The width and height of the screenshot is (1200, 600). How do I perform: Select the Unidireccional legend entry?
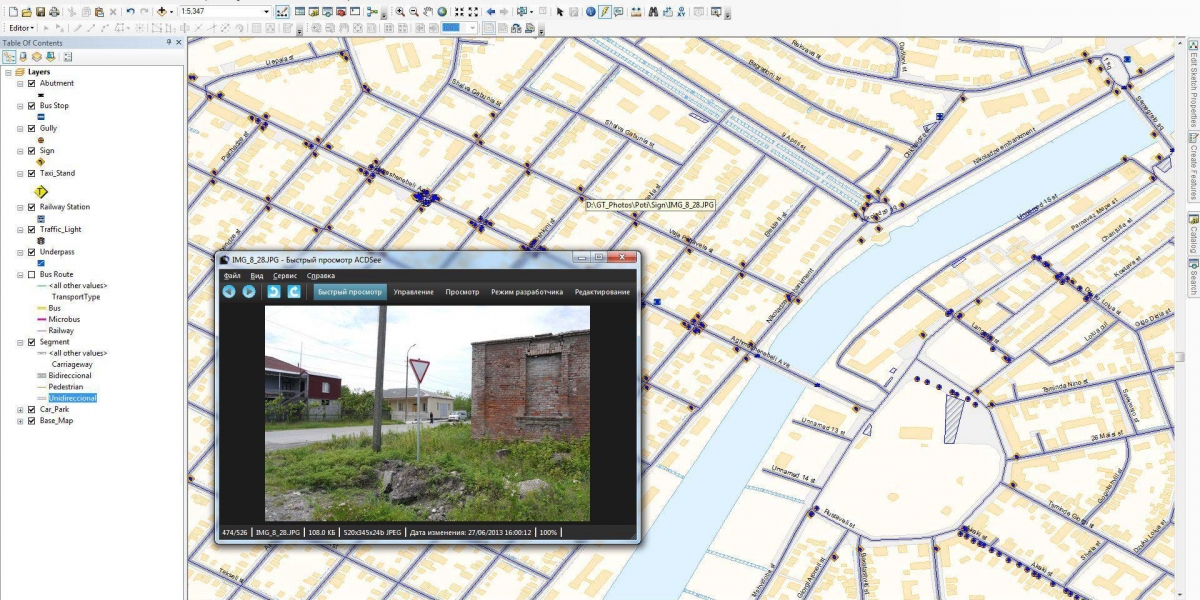[73, 398]
